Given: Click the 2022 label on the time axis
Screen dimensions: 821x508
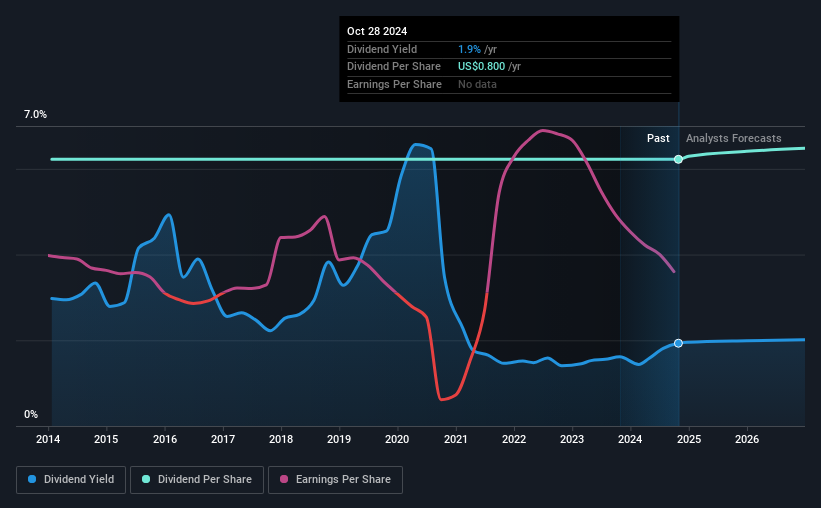Looking at the screenshot, I should [514, 439].
